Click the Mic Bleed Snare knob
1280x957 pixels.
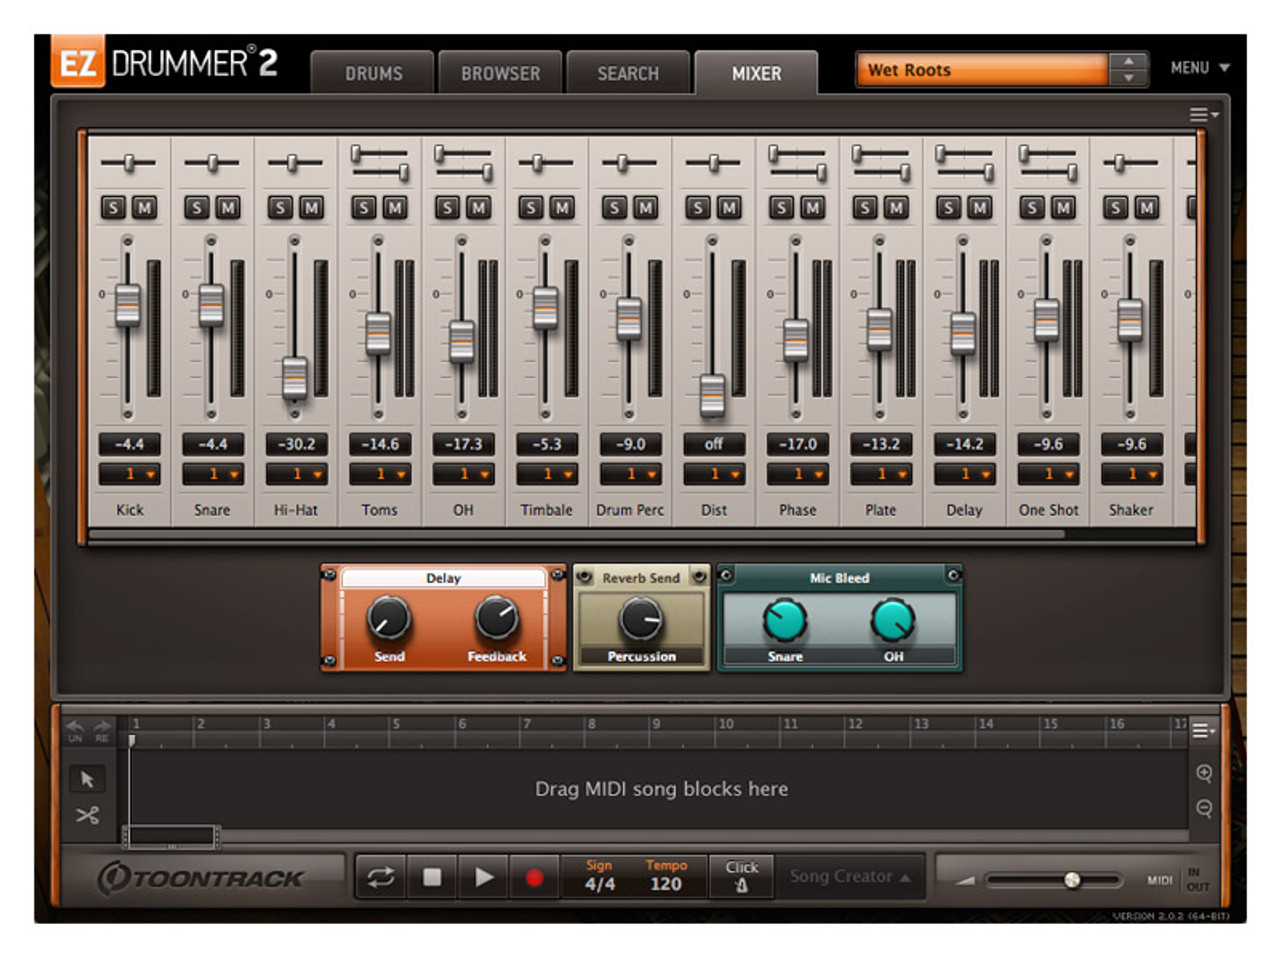pos(785,620)
